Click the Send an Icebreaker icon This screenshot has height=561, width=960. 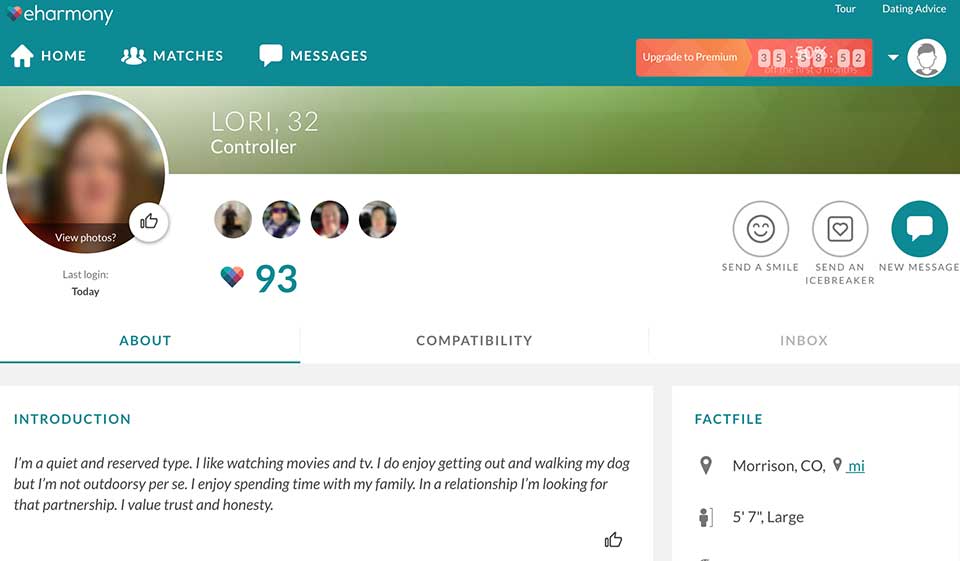coord(839,229)
